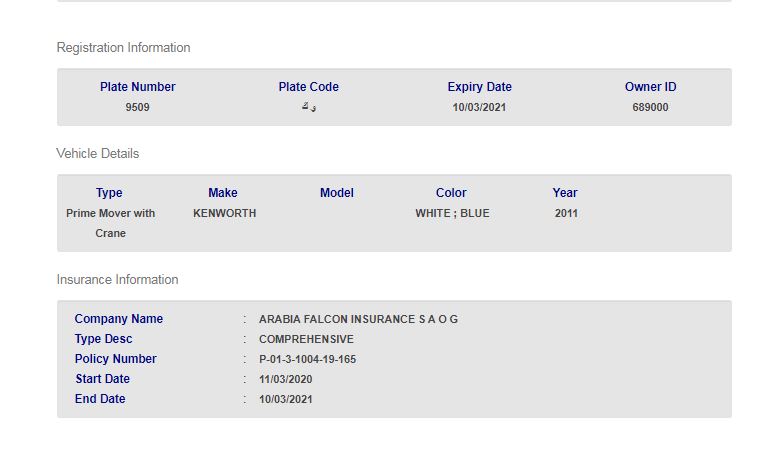Image resolution: width=781 pixels, height=454 pixels.
Task: Click the Expiry Date column label
Action: pos(479,87)
